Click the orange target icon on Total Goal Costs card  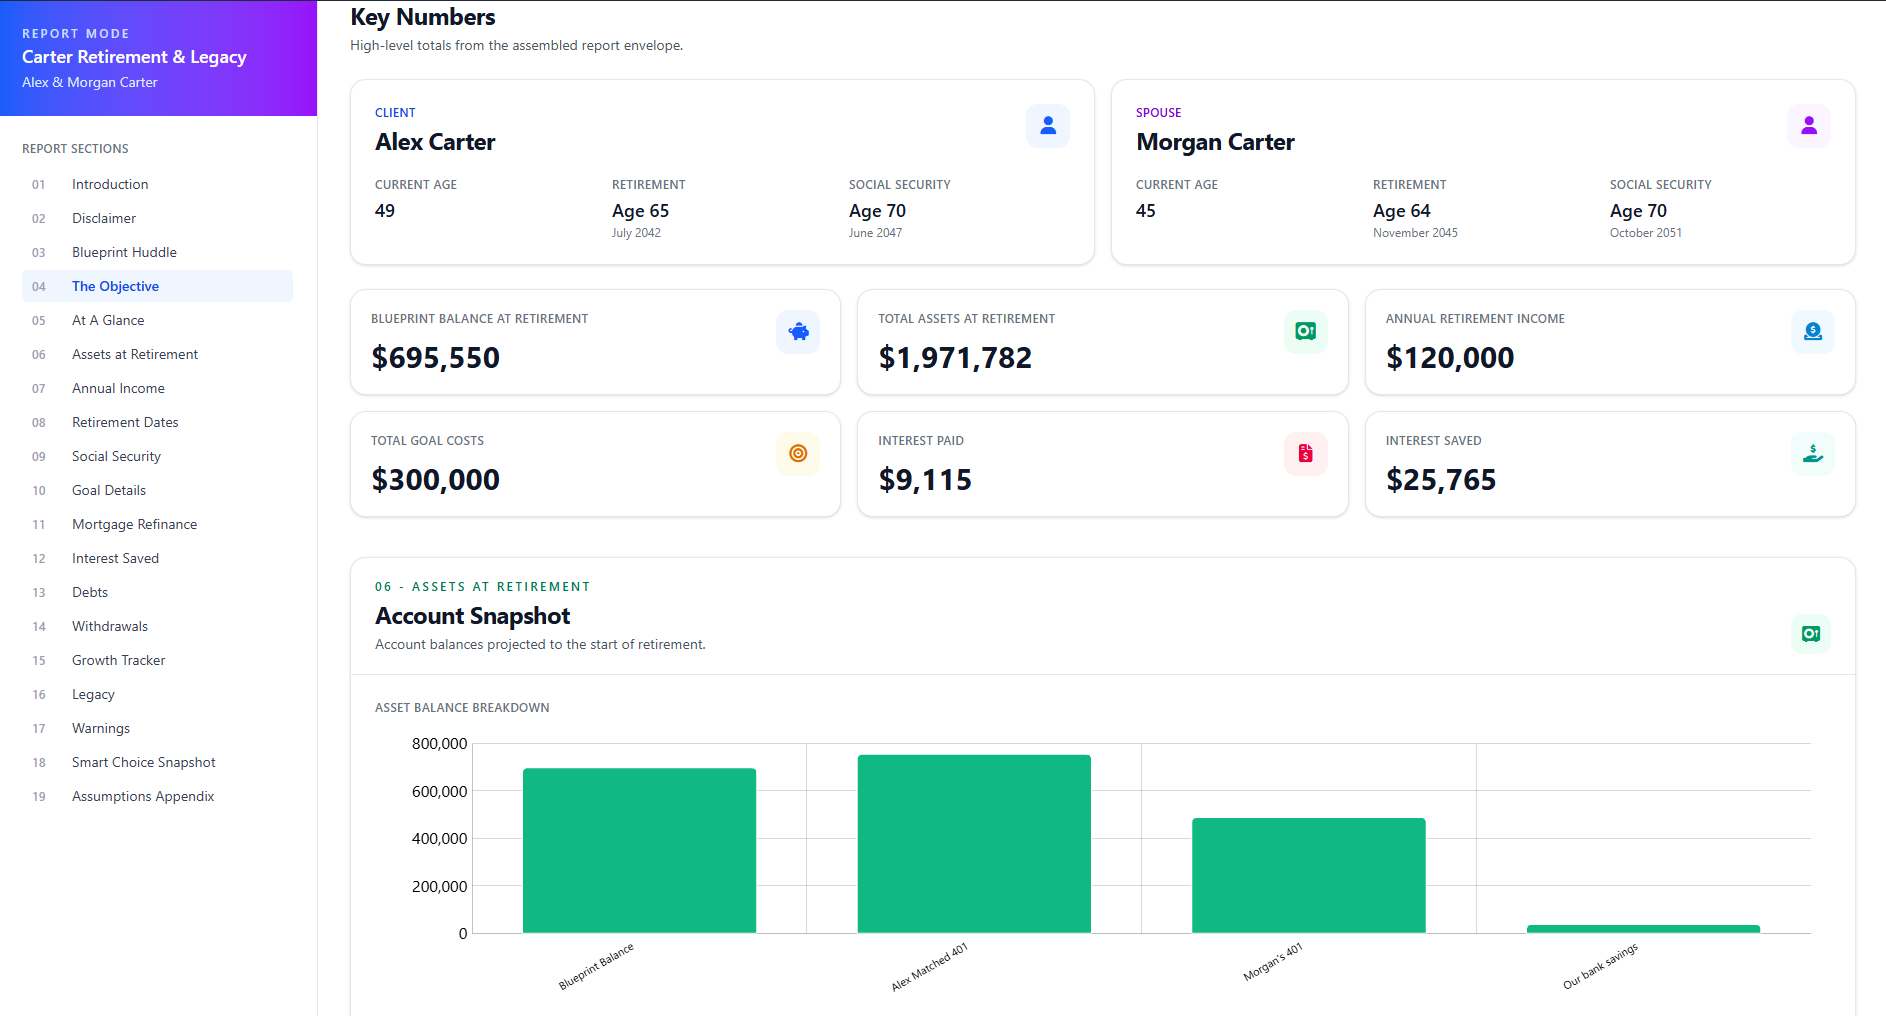(x=798, y=454)
